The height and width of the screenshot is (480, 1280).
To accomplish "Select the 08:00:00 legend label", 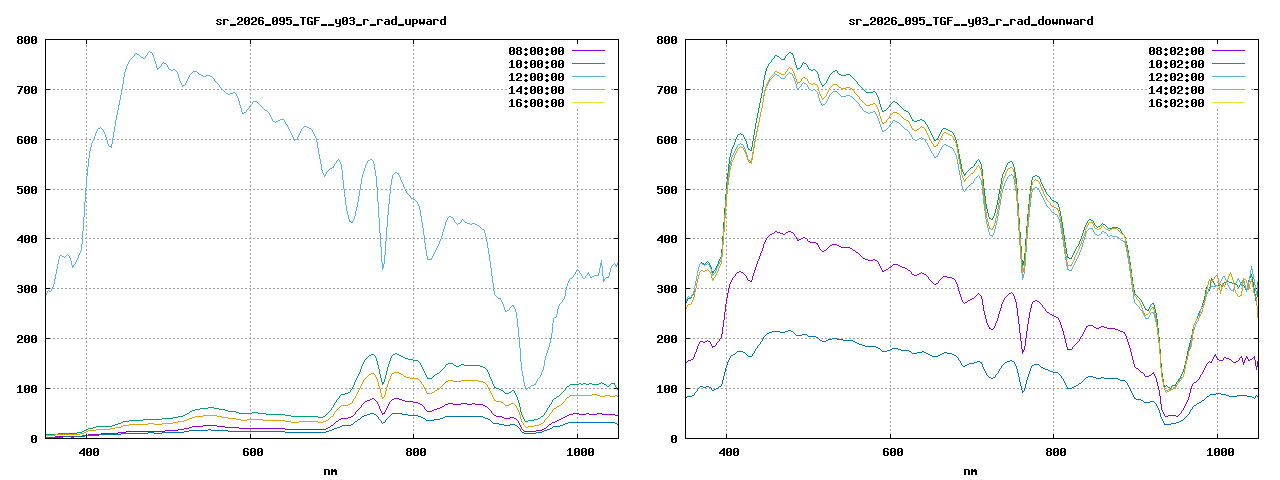I will (536, 51).
